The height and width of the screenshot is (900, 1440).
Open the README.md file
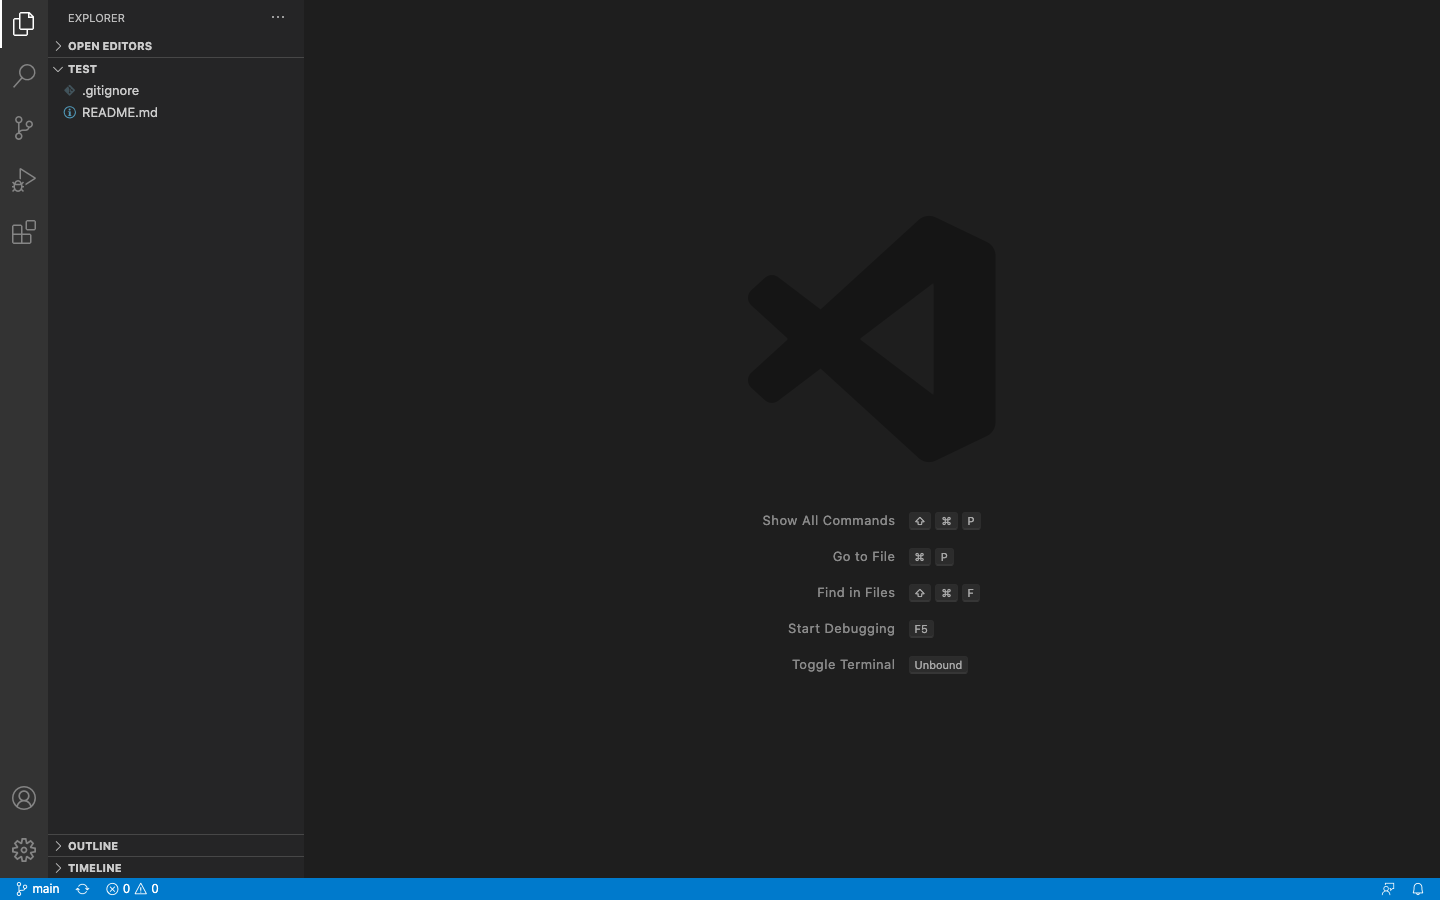[x=119, y=113]
